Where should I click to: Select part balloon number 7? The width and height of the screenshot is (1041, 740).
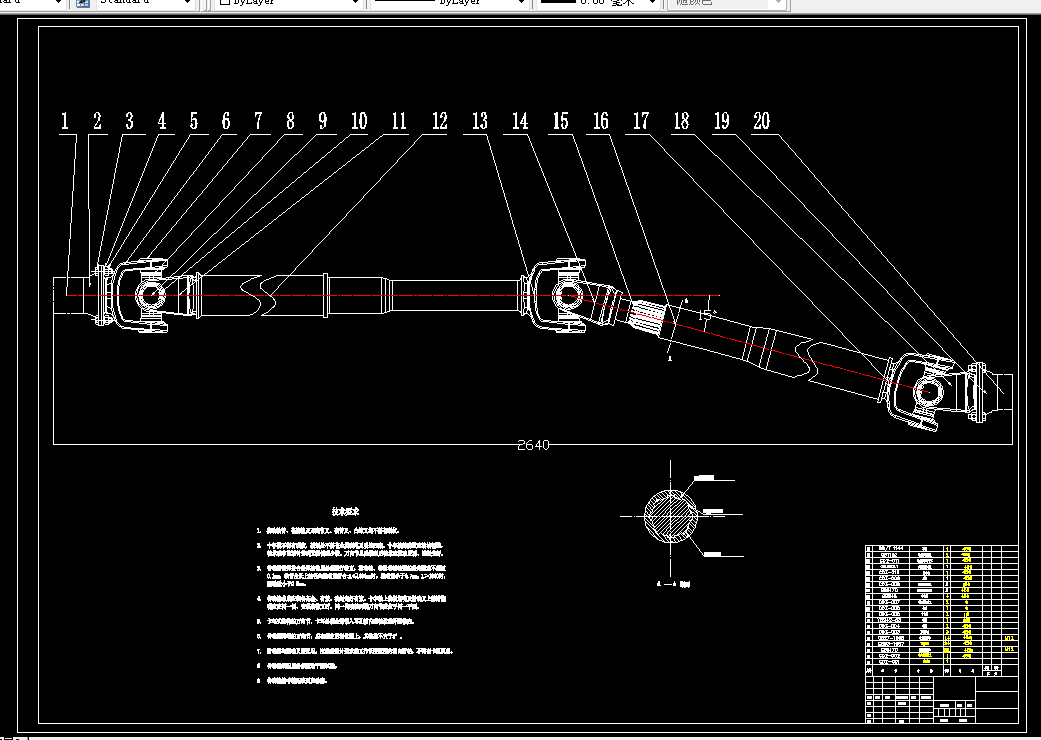(258, 121)
